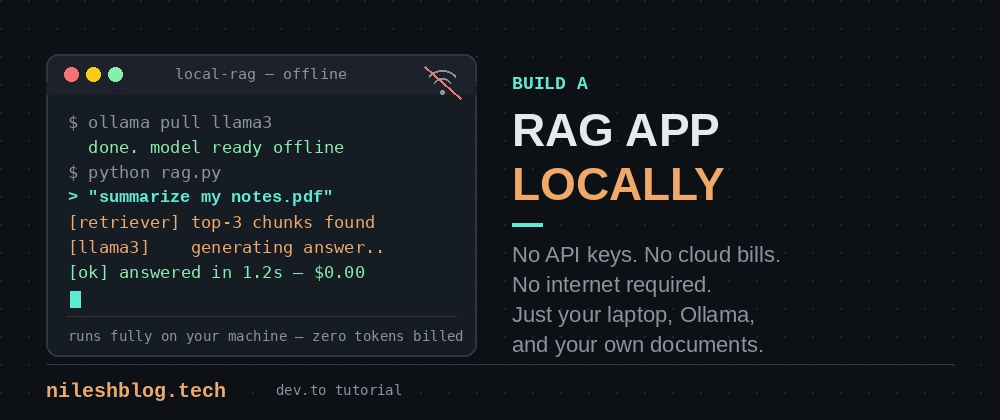1000x420 pixels.
Task: Click the red terminal window dot
Action: [71, 75]
